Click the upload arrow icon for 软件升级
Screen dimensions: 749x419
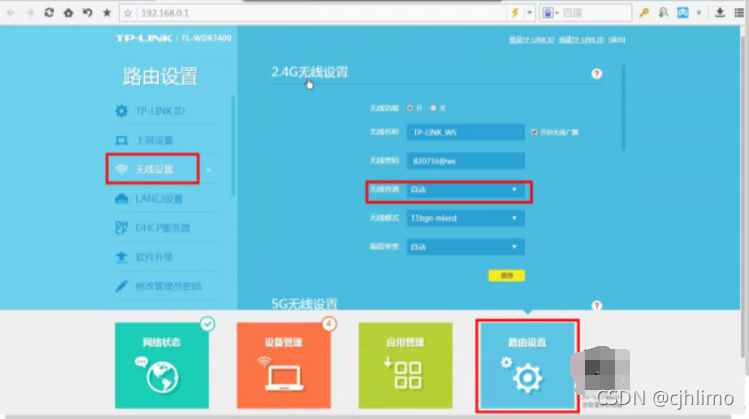tap(121, 258)
